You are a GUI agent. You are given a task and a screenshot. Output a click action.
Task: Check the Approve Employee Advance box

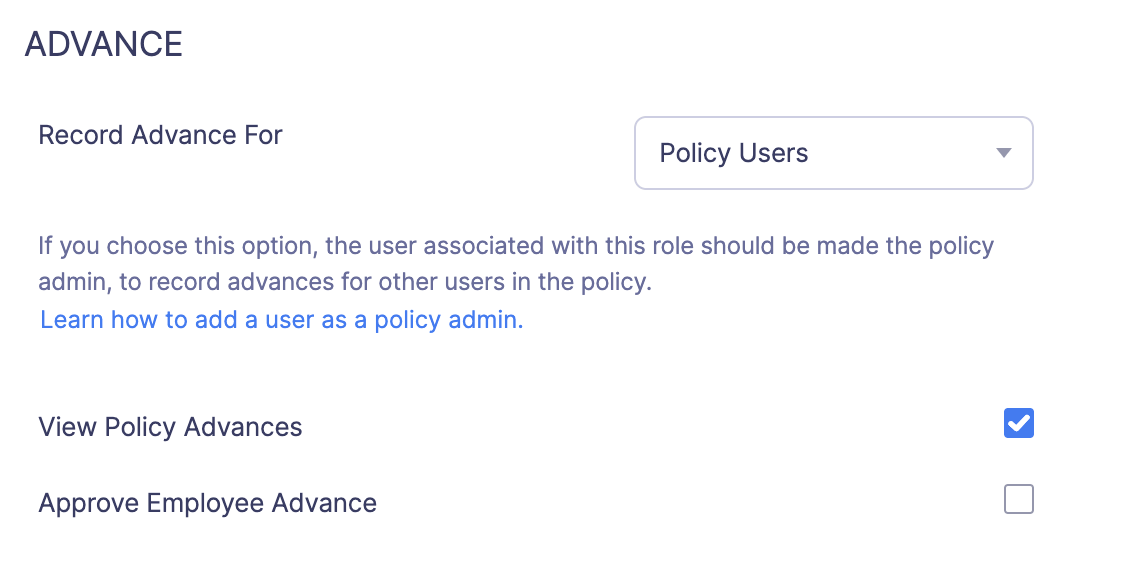pyautogui.click(x=1018, y=499)
